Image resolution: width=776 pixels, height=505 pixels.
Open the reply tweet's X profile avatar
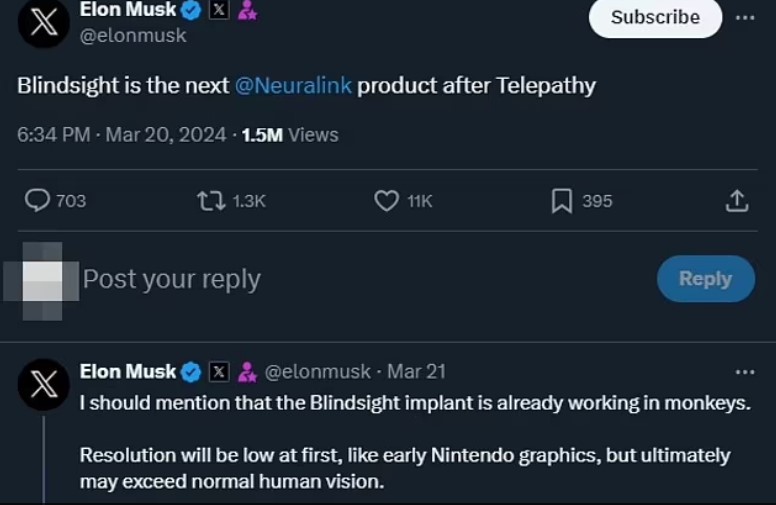43,385
